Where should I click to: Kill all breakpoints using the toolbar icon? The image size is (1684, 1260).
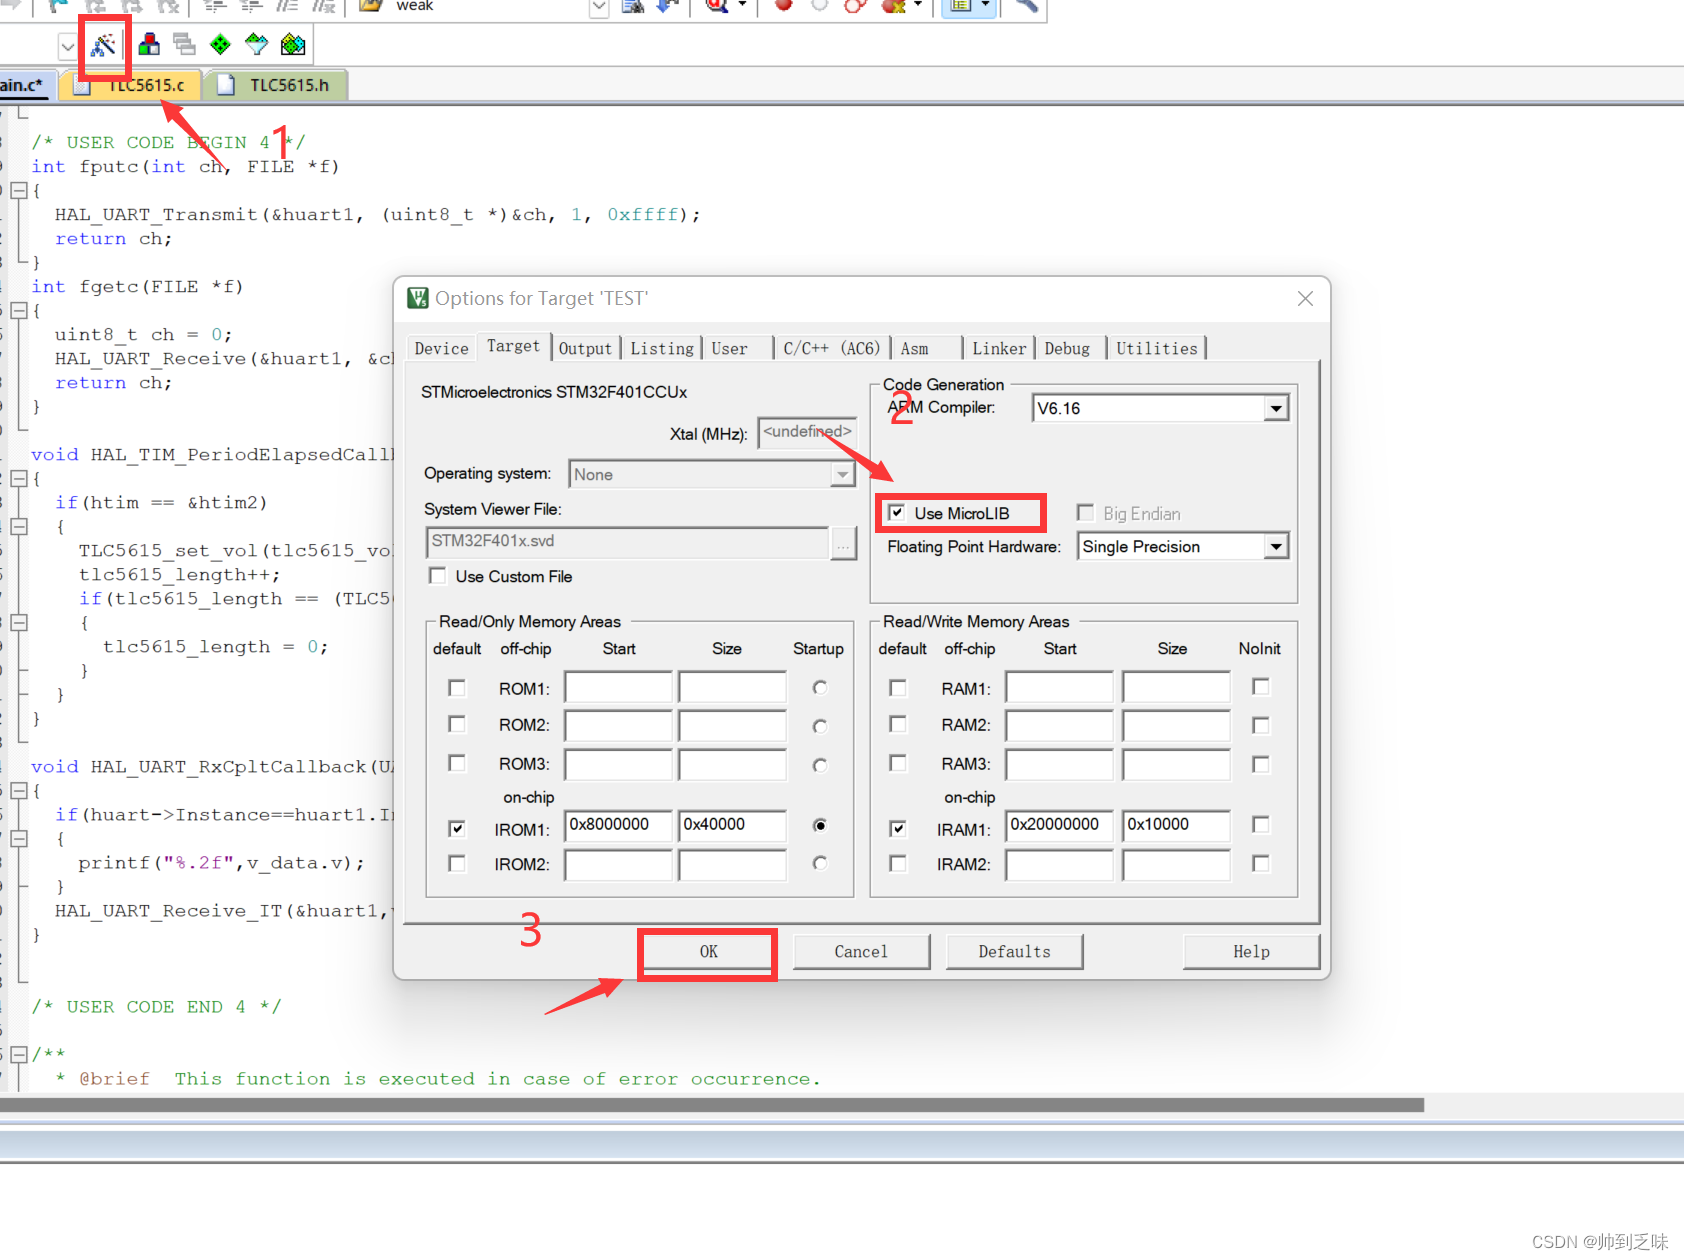click(x=891, y=5)
